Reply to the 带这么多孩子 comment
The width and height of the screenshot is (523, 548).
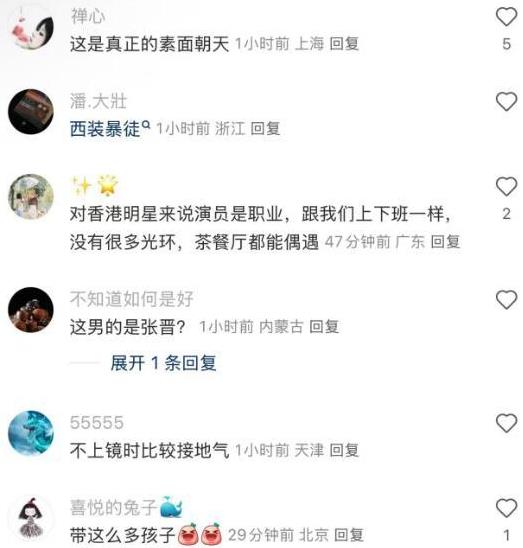coord(349,535)
